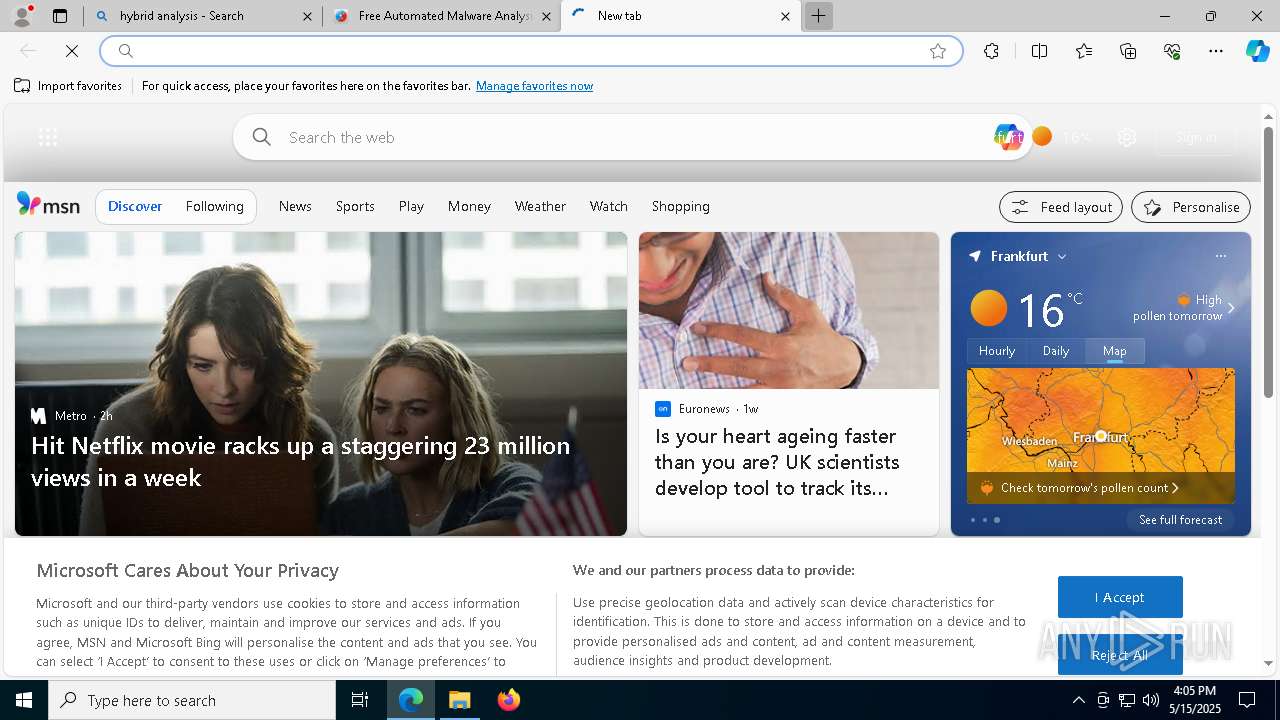Launch Firefox from the taskbar
Image resolution: width=1280 pixels, height=720 pixels.
coord(509,700)
